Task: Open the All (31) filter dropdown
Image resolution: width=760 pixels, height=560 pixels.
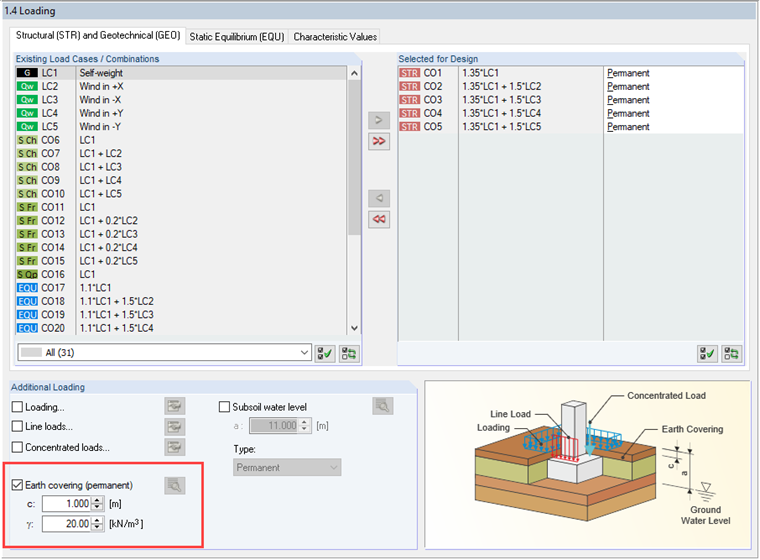Action: (164, 352)
